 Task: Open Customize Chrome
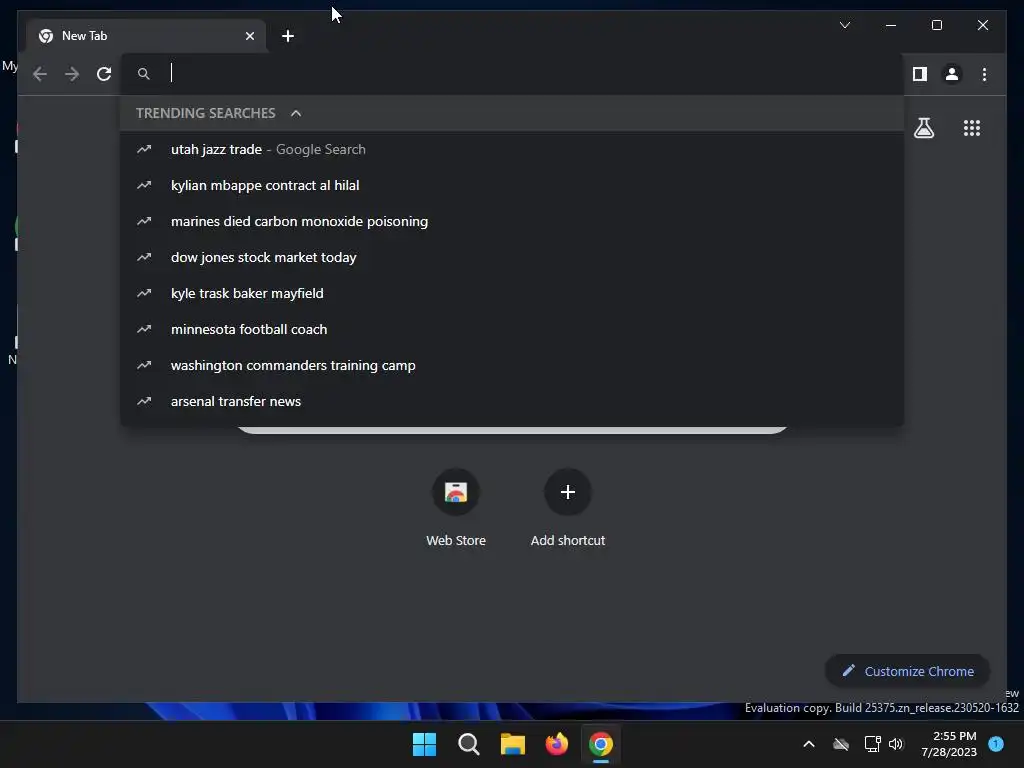[907, 671]
